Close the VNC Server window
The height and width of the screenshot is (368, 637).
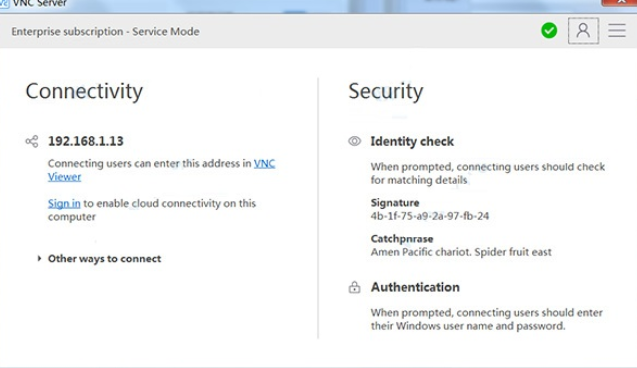point(620,2)
